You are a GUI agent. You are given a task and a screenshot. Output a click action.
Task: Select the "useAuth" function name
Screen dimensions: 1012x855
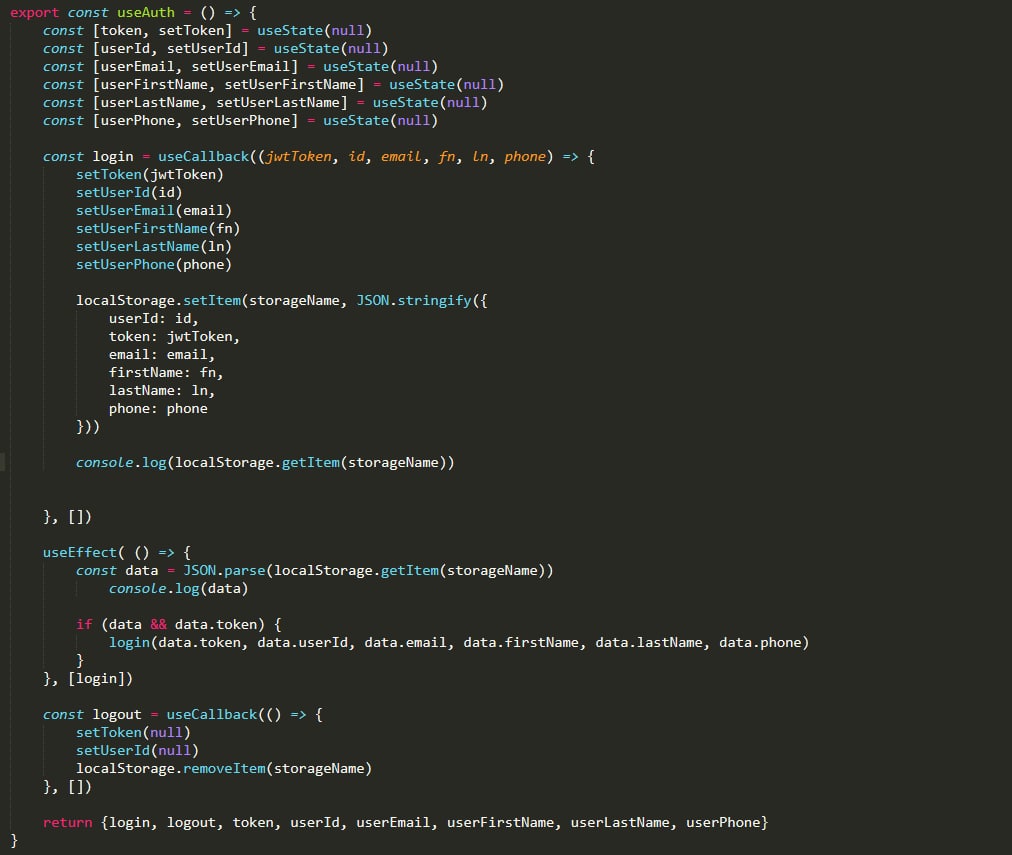tap(146, 12)
